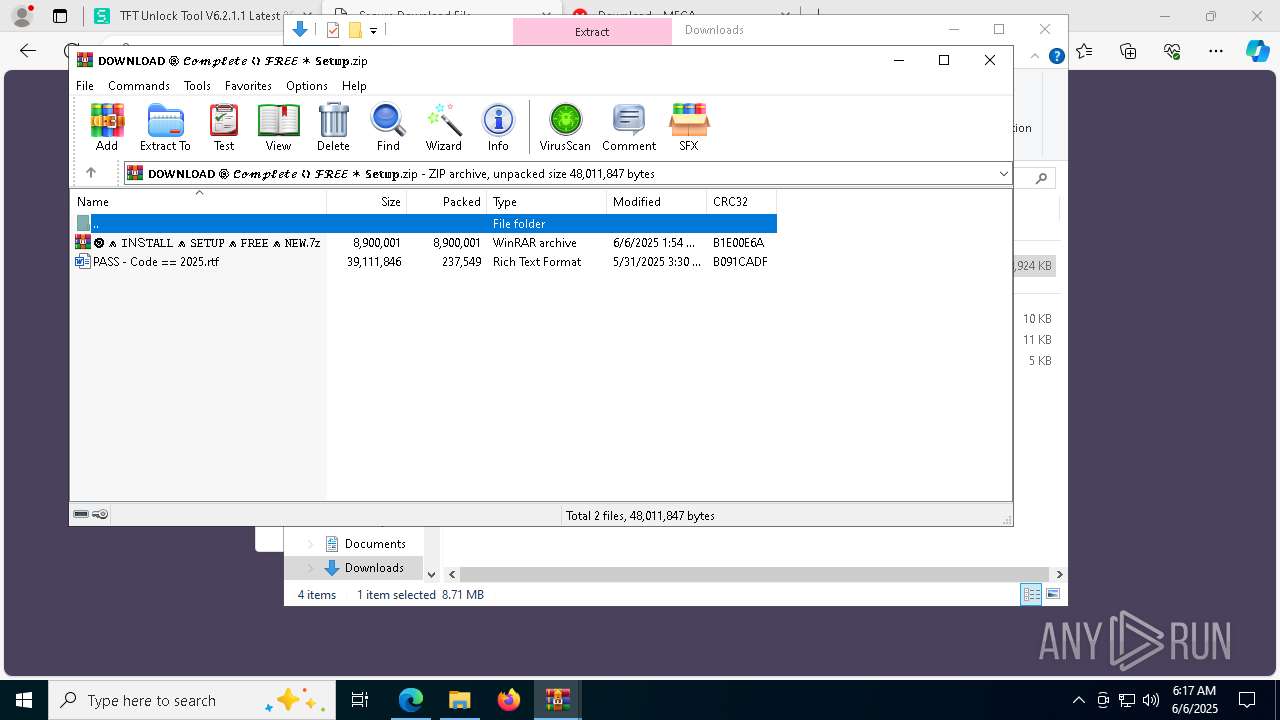Click the Delete trash icon
This screenshot has height=720, width=1280.
[x=333, y=127]
